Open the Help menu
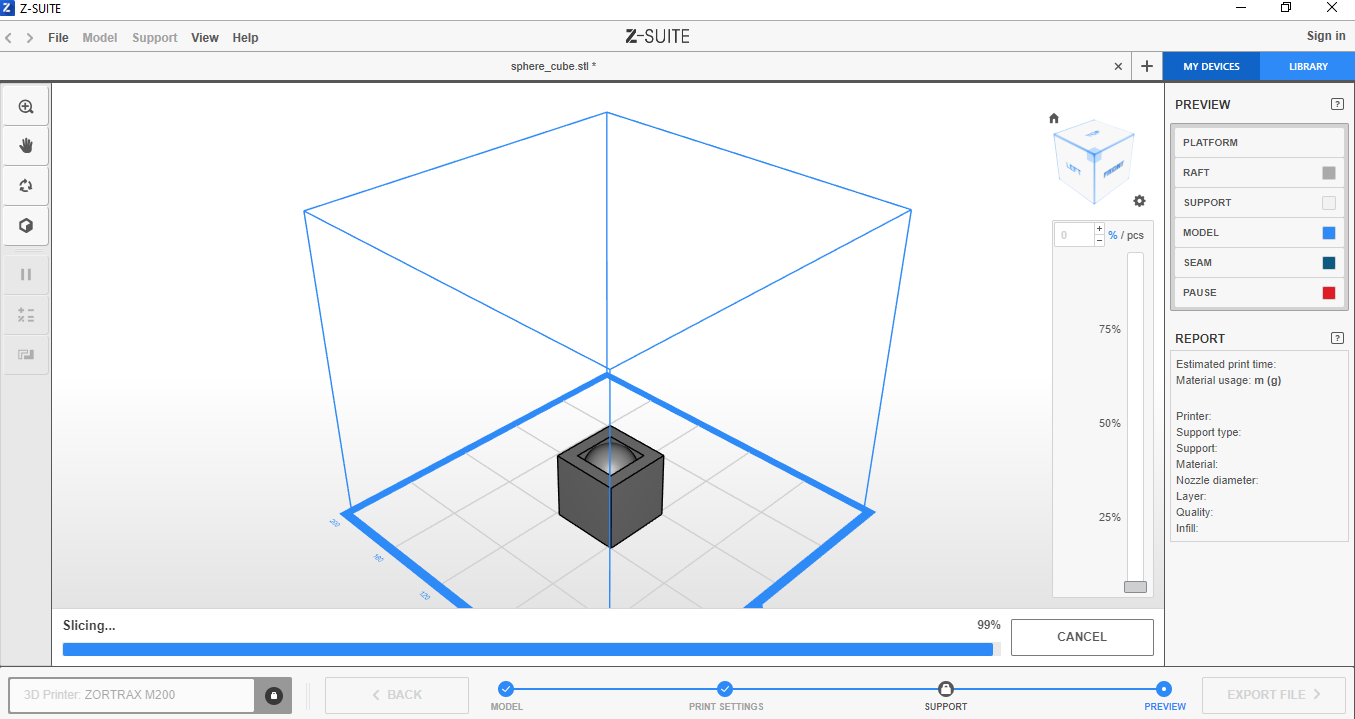This screenshot has height=719, width=1355. point(245,38)
